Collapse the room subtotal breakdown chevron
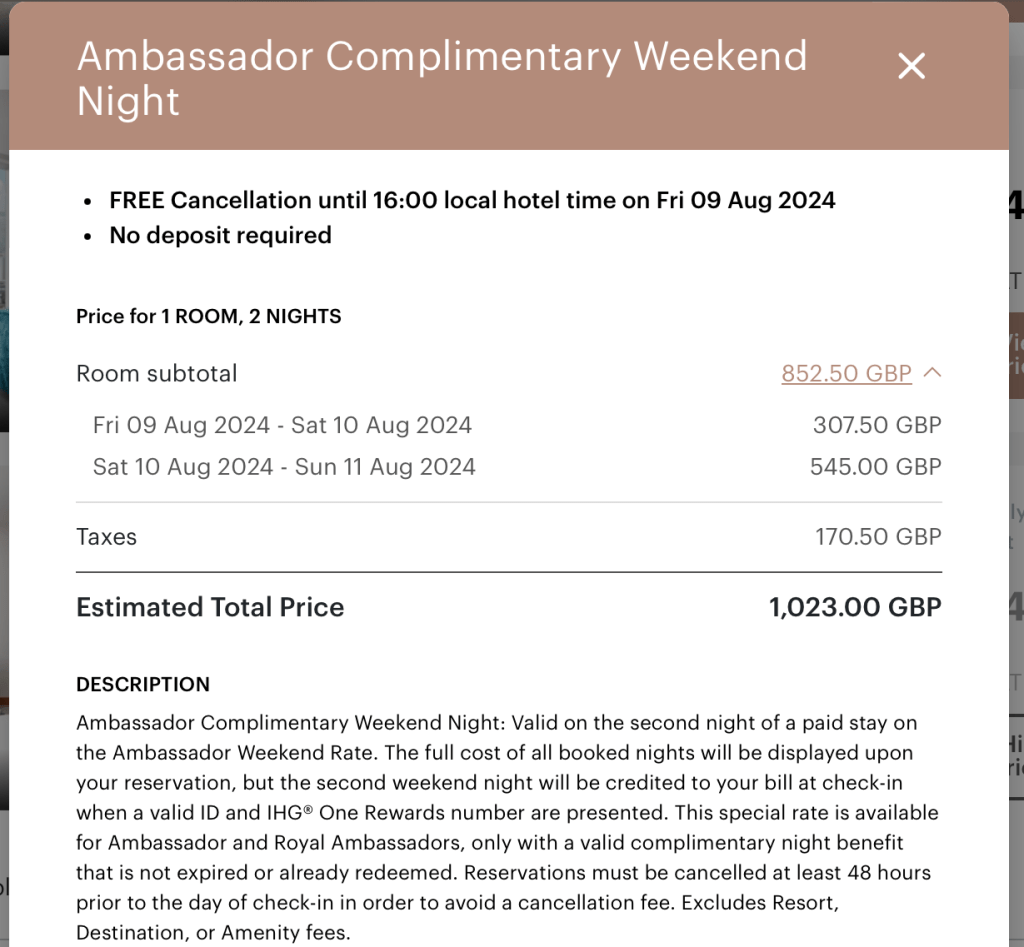The image size is (1024, 947). click(932, 373)
